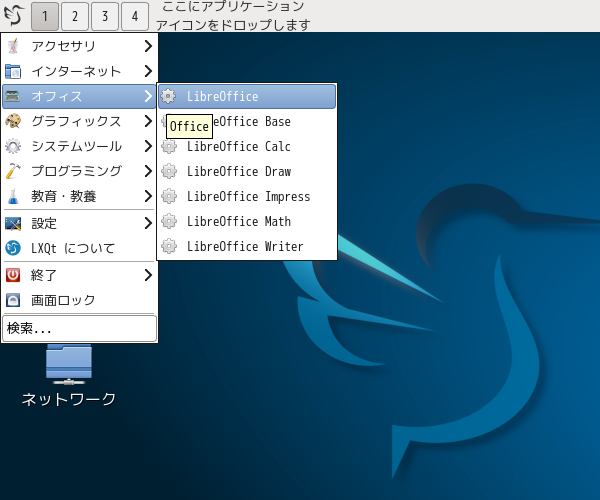600x500 pixels.
Task: Switch to desktop 2
Action: [75, 16]
